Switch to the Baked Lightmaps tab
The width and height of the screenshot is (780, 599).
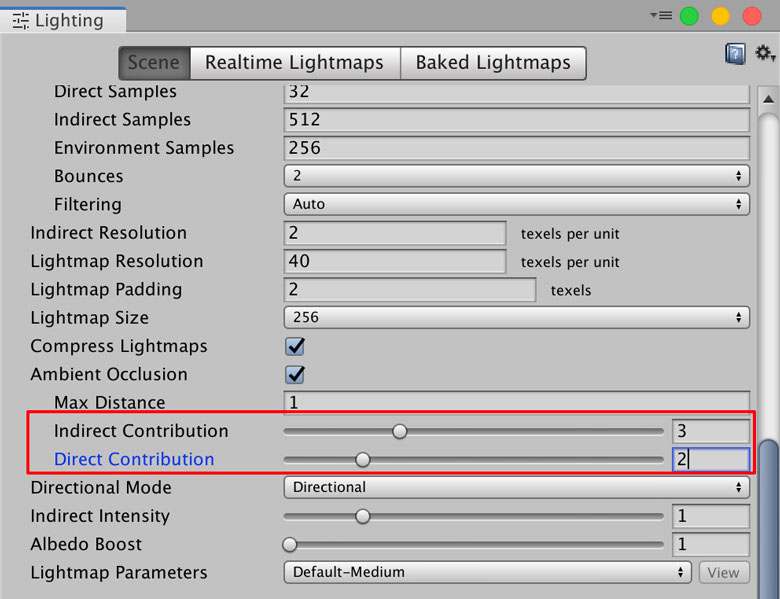(x=493, y=63)
